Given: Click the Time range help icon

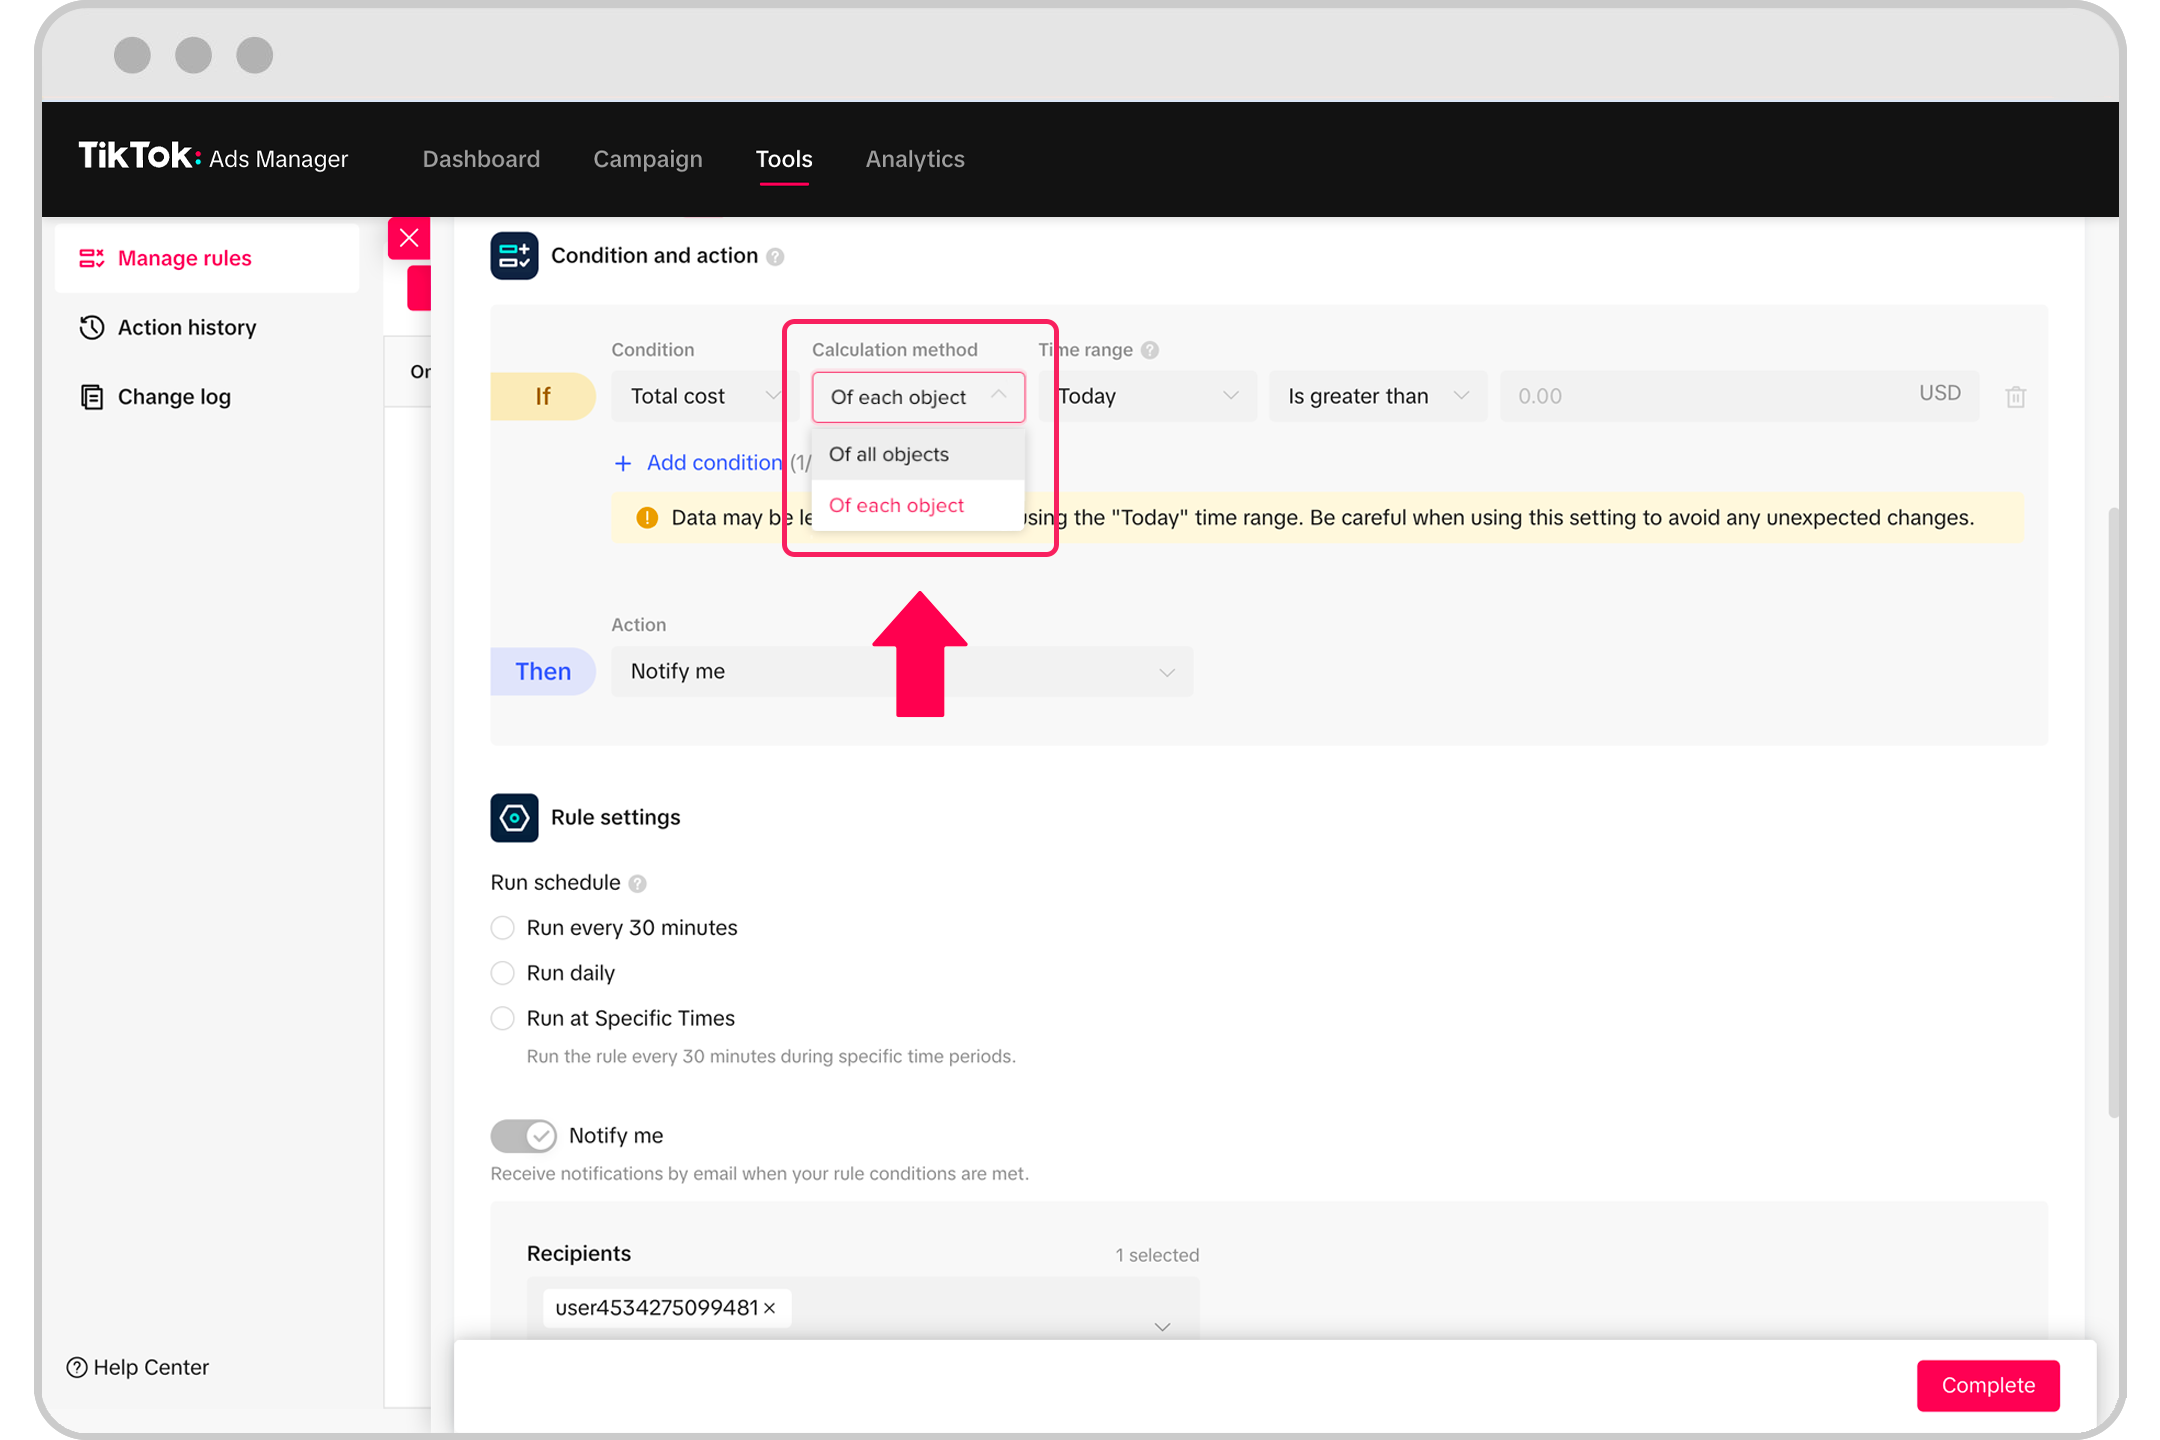Looking at the screenshot, I should point(1150,350).
